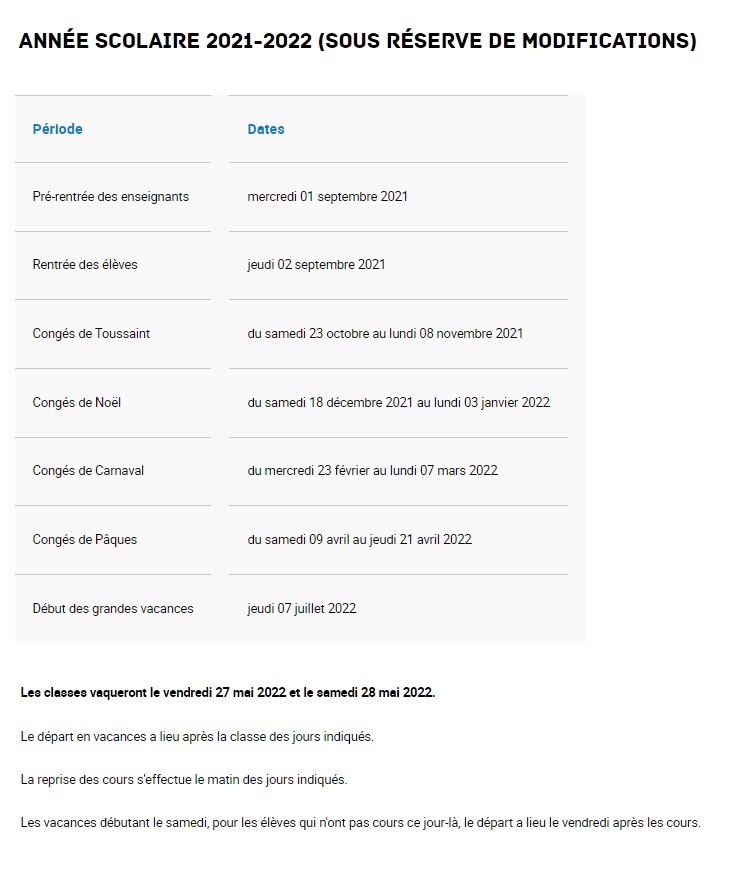Viewport: 740px width, 888px height.
Task: Click the Noël holiday dates cell
Action: click(x=399, y=403)
